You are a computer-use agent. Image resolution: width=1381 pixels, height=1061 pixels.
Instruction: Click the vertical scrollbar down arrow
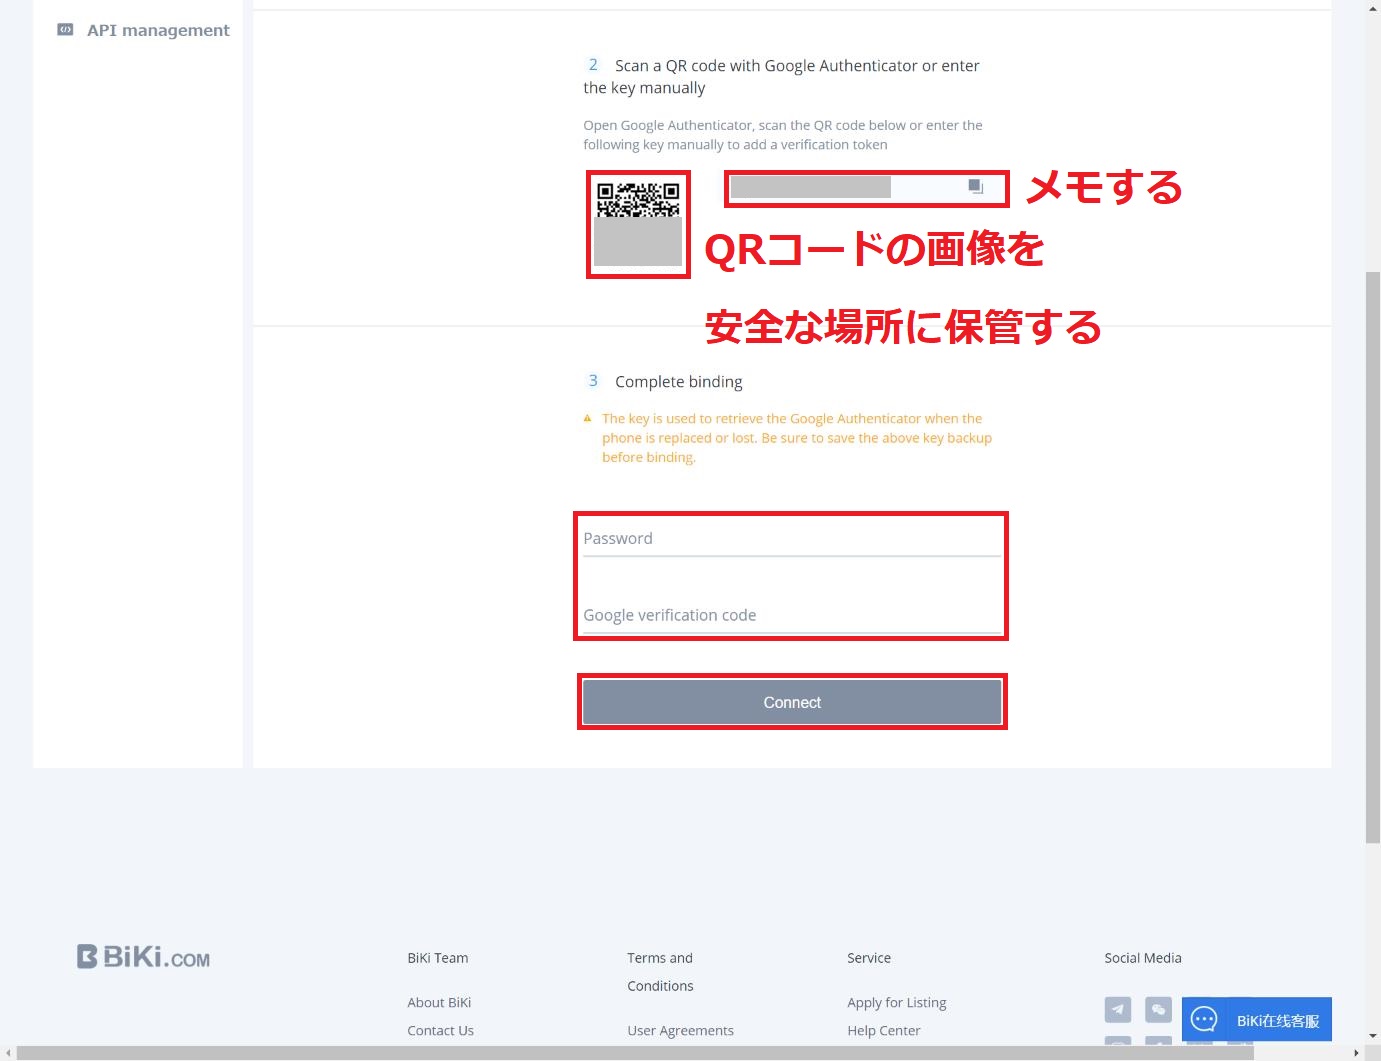(1373, 1037)
